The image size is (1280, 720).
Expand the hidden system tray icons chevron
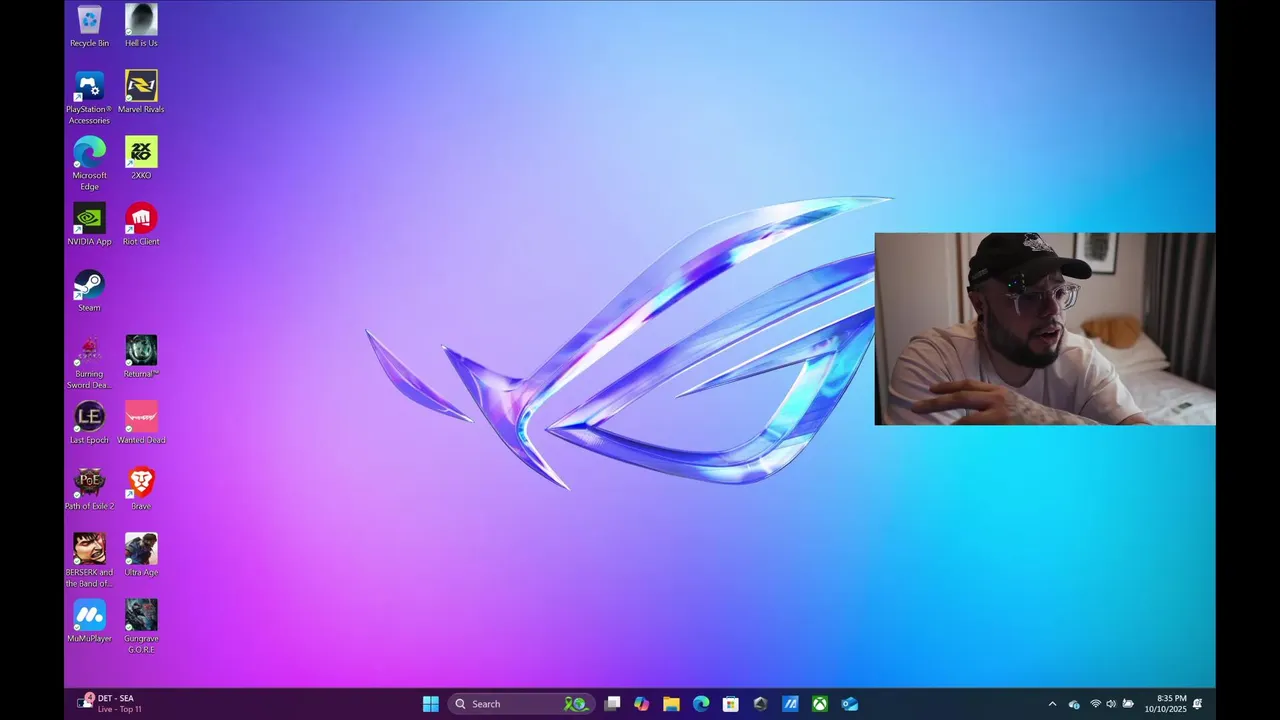(1052, 704)
